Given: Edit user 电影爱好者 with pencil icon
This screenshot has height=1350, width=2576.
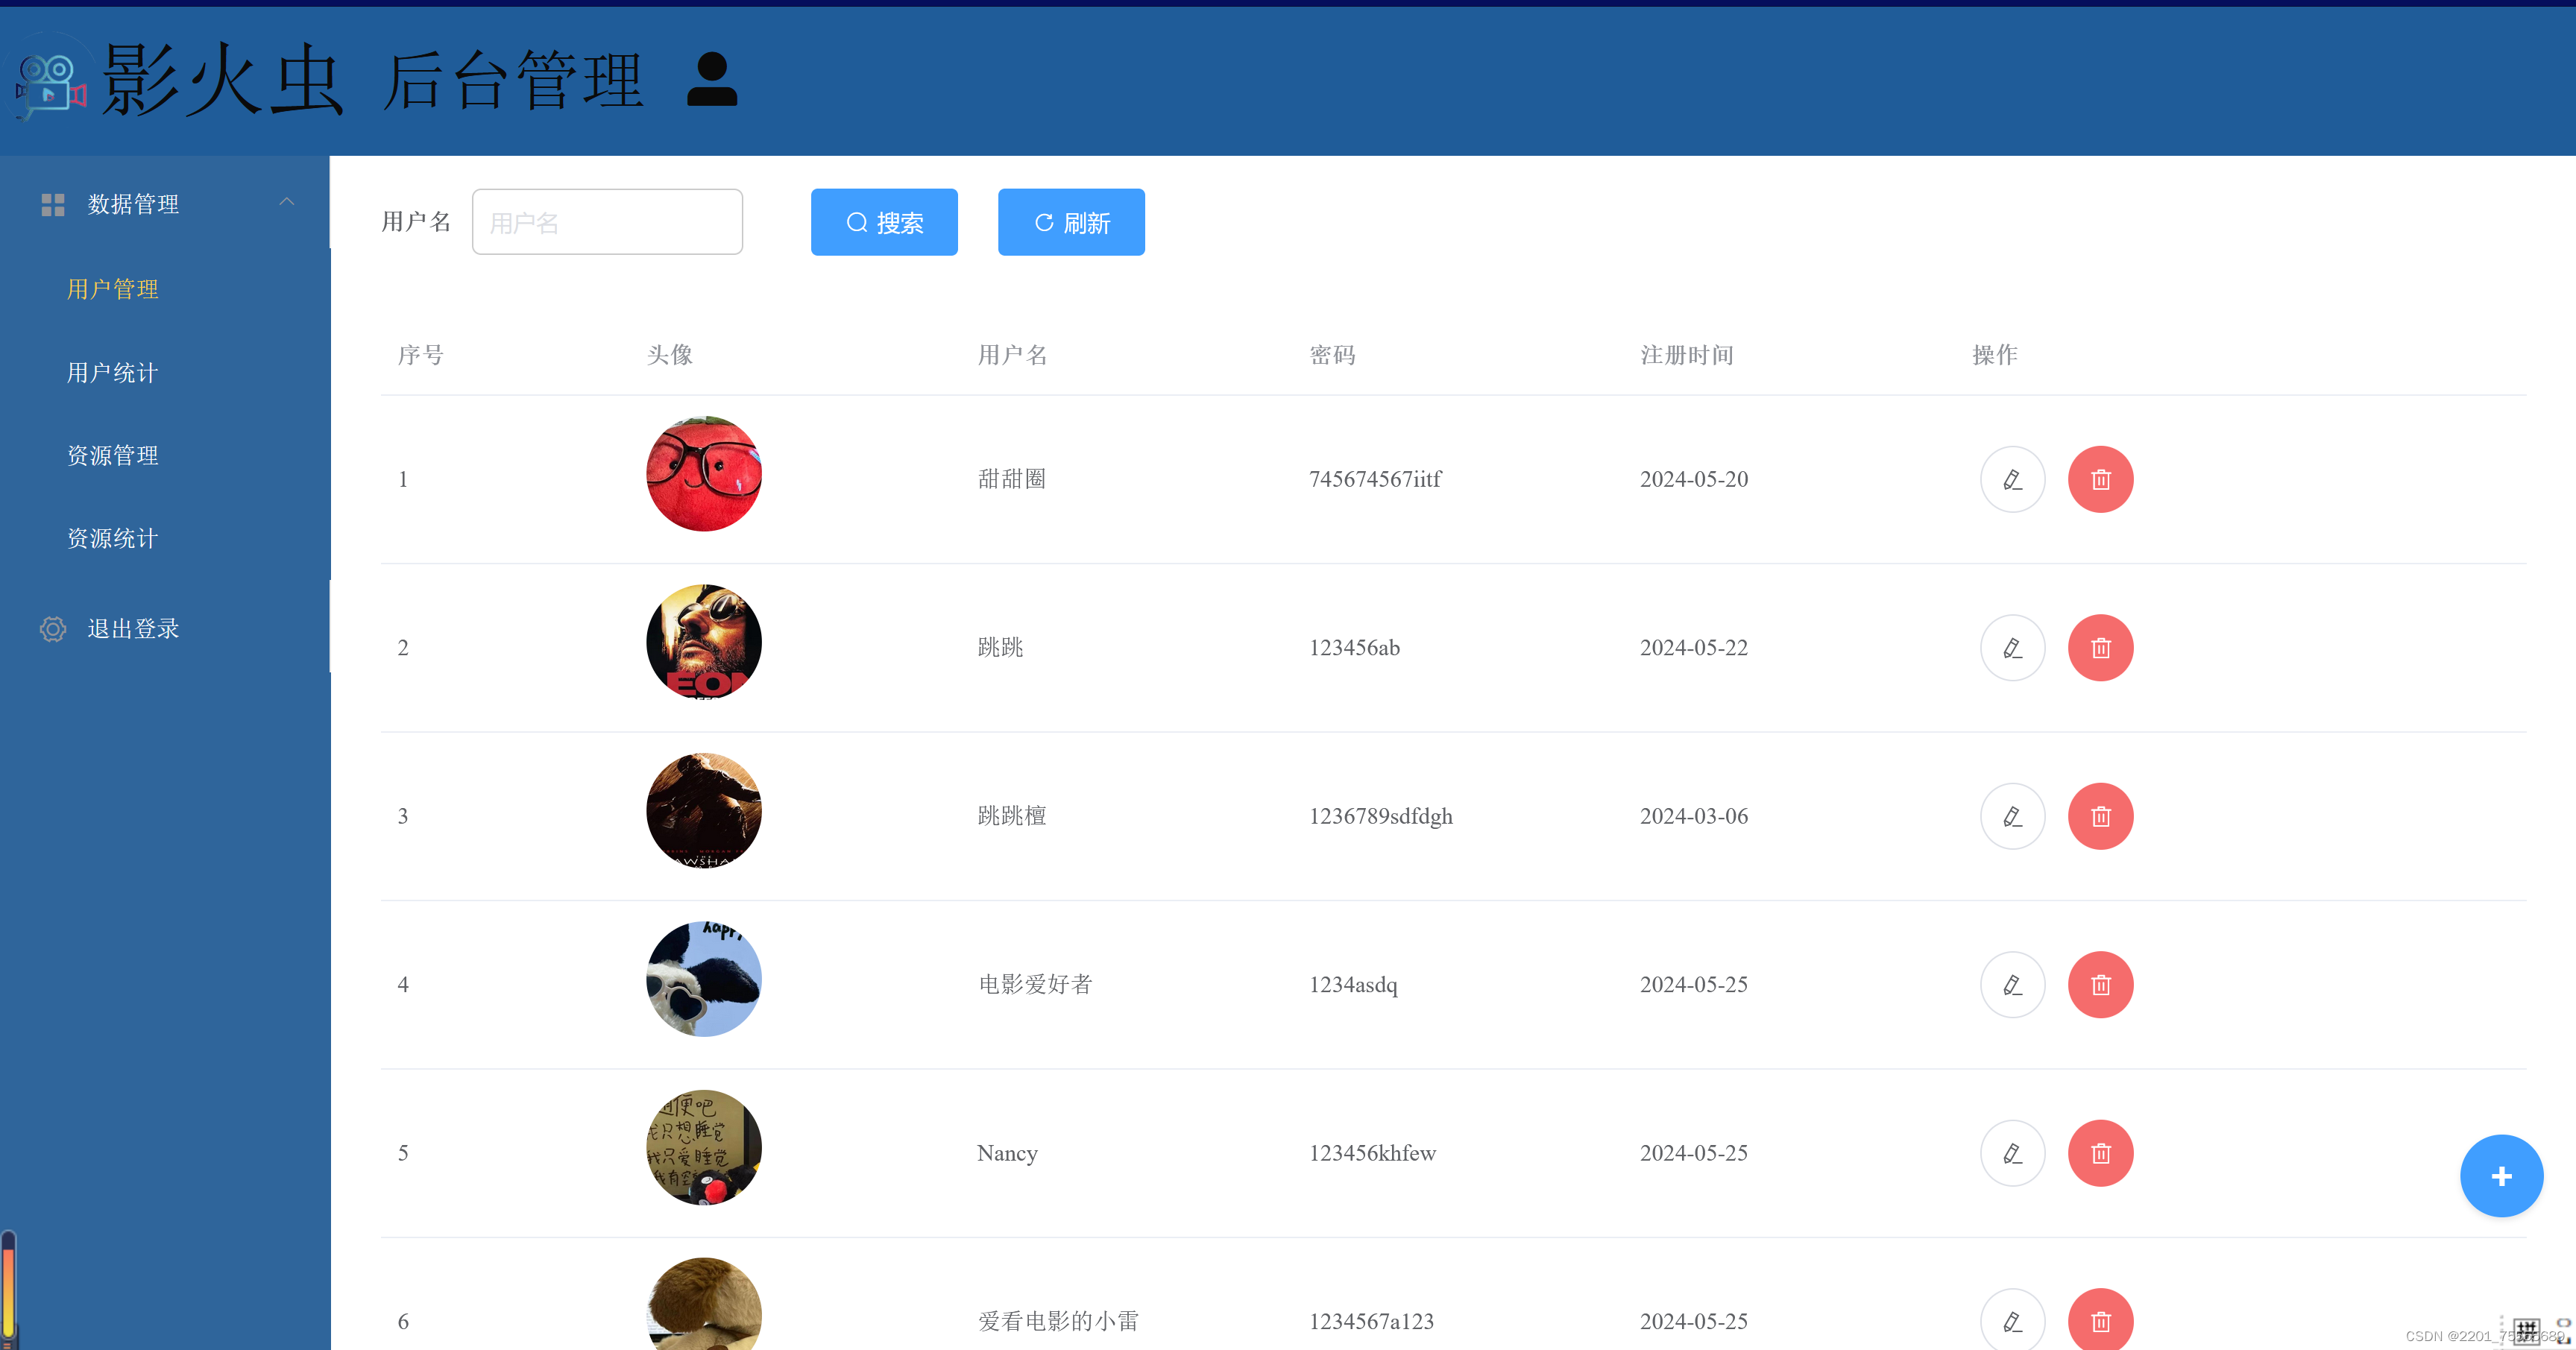Looking at the screenshot, I should [2013, 985].
